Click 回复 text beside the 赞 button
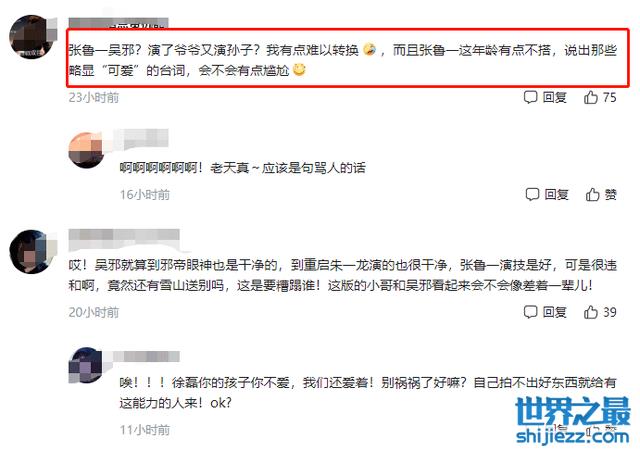This screenshot has width=640, height=451. 556,194
